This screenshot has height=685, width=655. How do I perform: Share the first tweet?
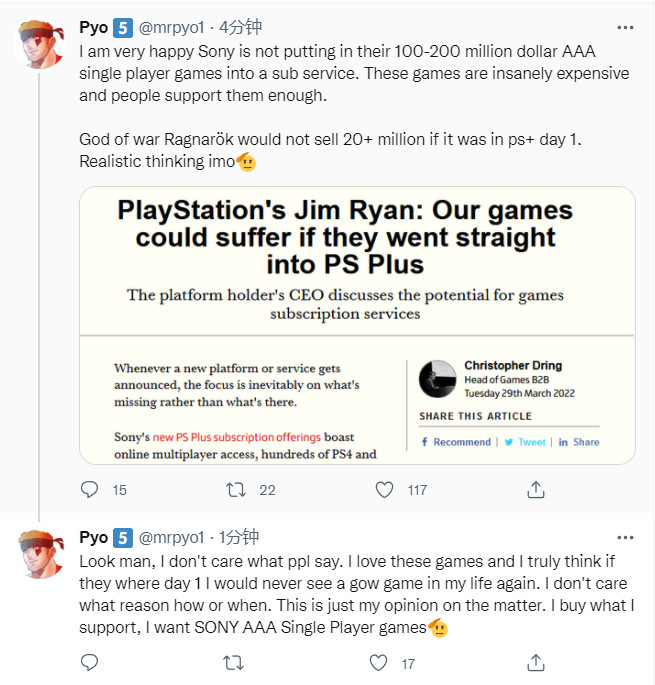point(536,489)
